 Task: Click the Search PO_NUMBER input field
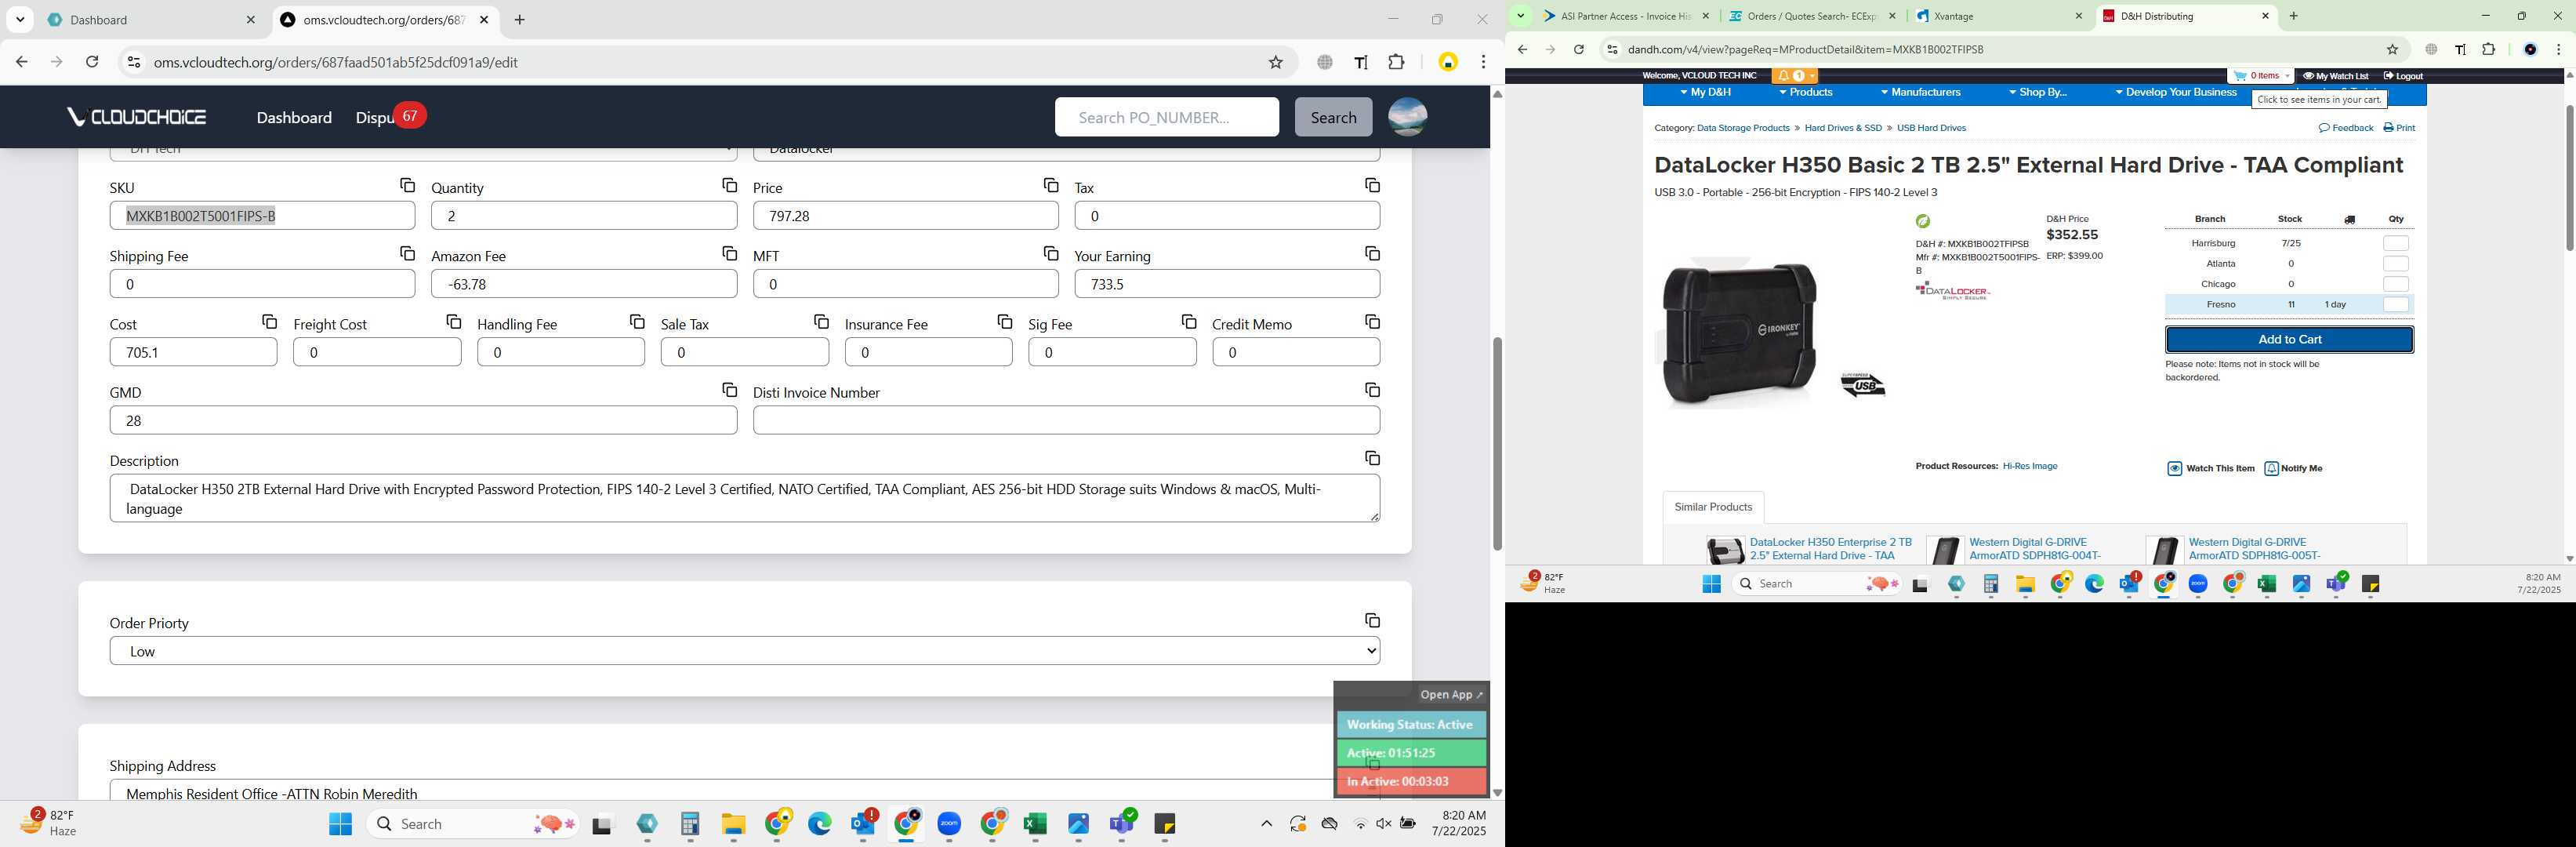(x=1166, y=117)
